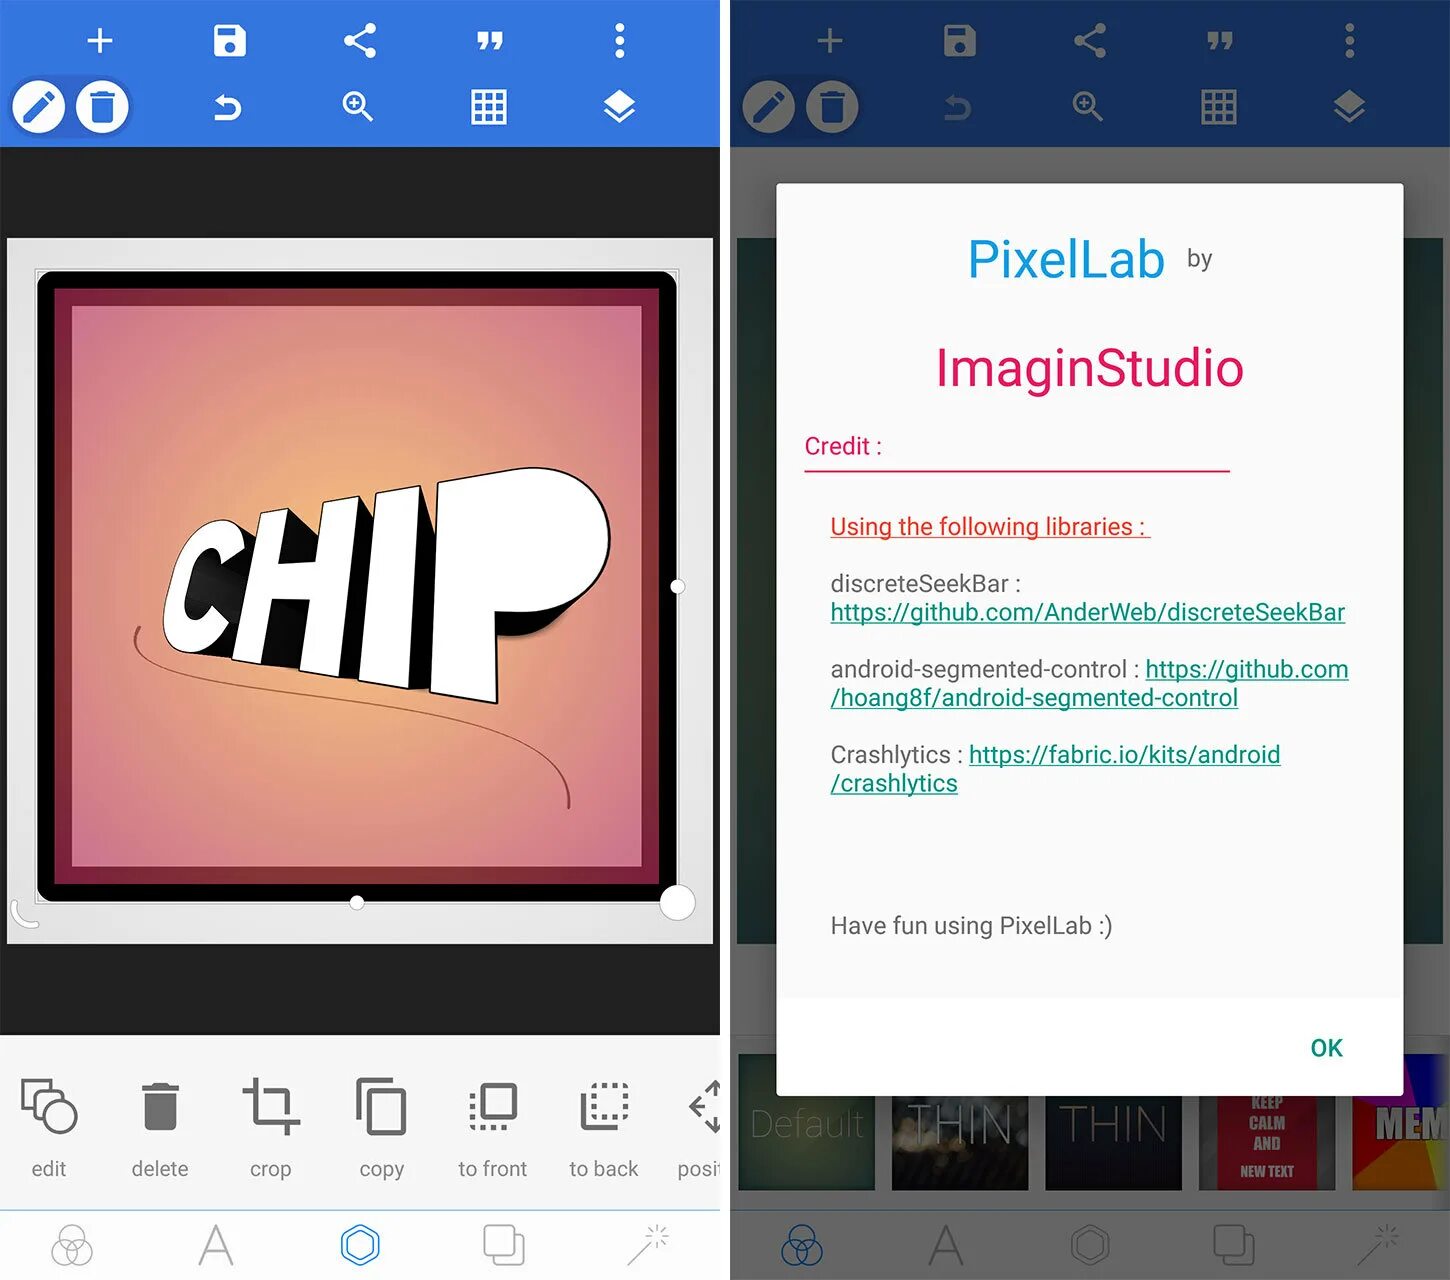Open the magic wand effects tab in left screen
The width and height of the screenshot is (1450, 1280).
648,1246
